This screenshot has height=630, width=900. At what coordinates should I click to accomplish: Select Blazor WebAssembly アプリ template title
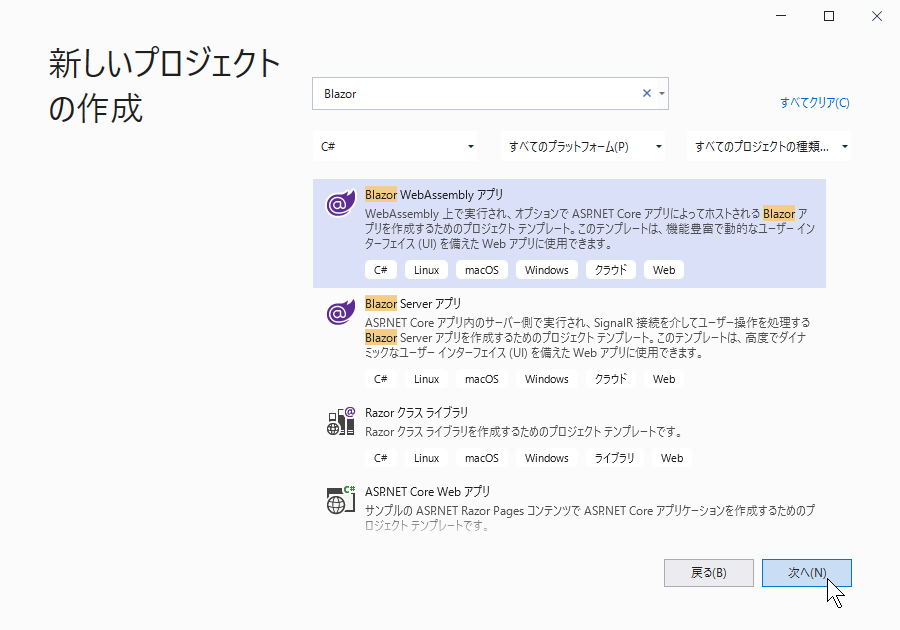click(434, 195)
